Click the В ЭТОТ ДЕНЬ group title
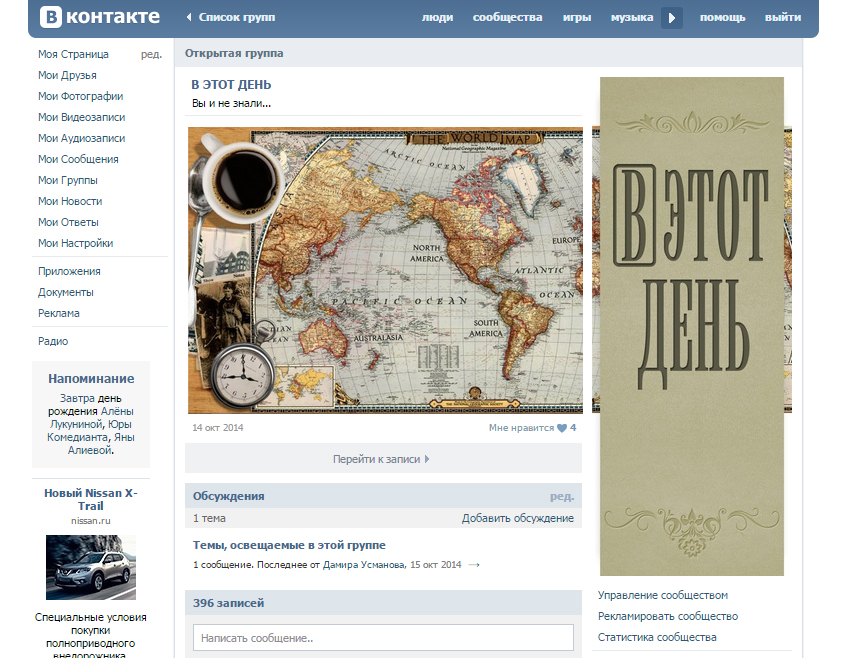Image resolution: width=844 pixels, height=658 pixels. pos(231,85)
